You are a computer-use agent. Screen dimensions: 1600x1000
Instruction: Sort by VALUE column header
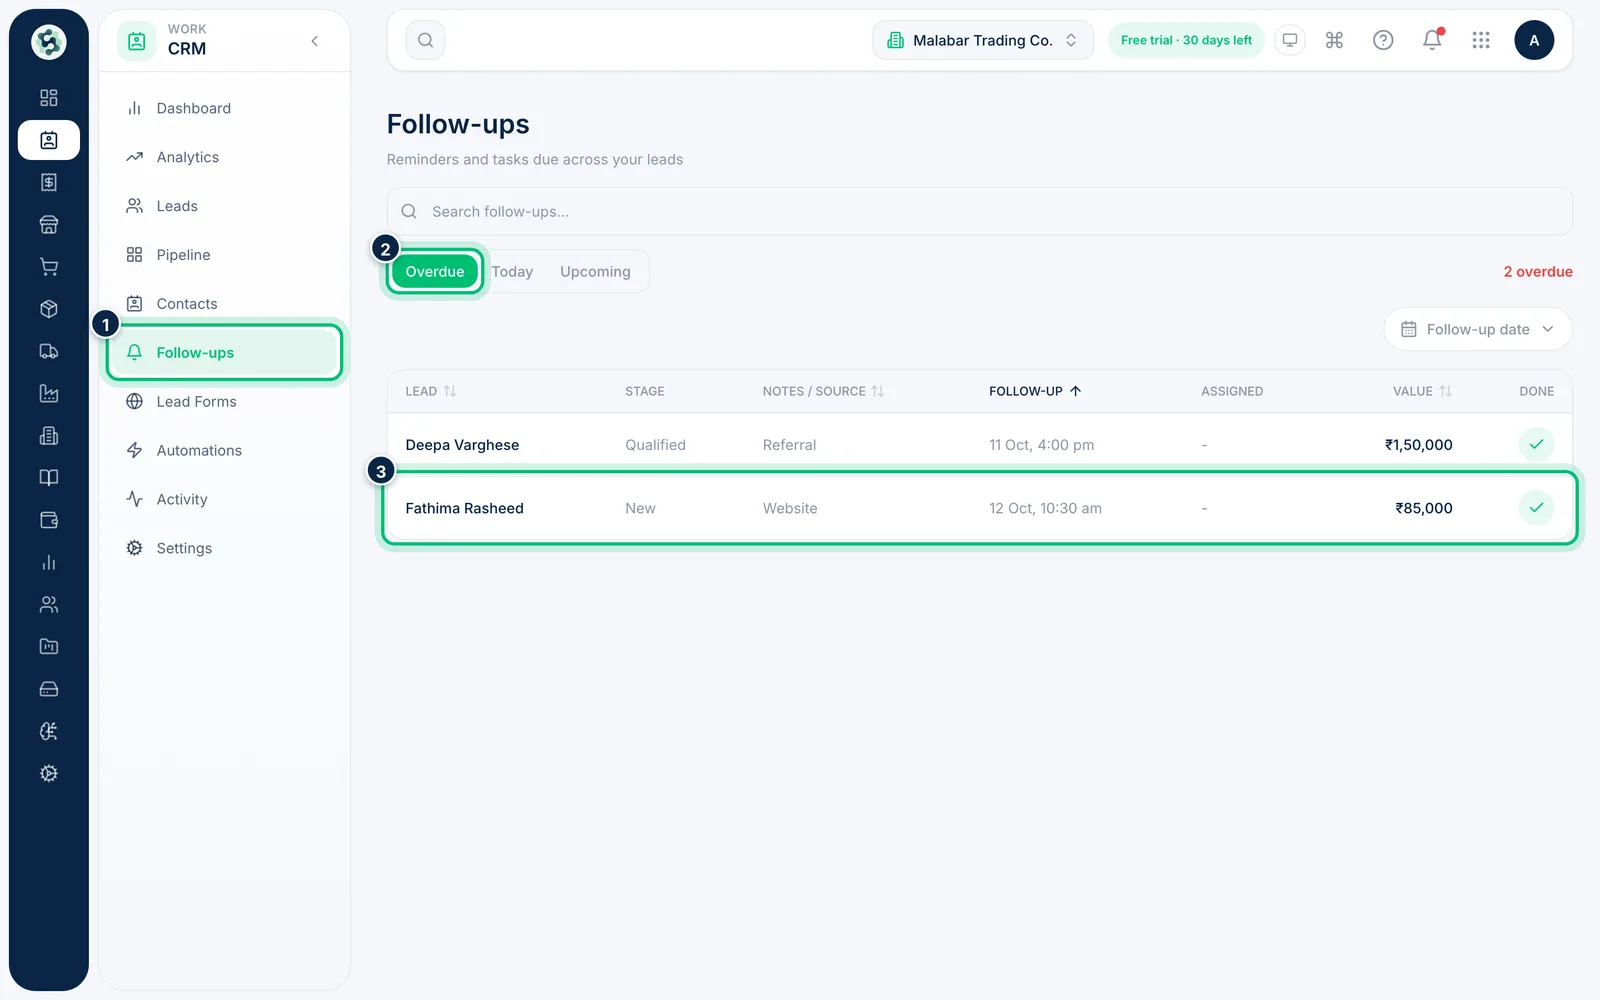click(1422, 391)
